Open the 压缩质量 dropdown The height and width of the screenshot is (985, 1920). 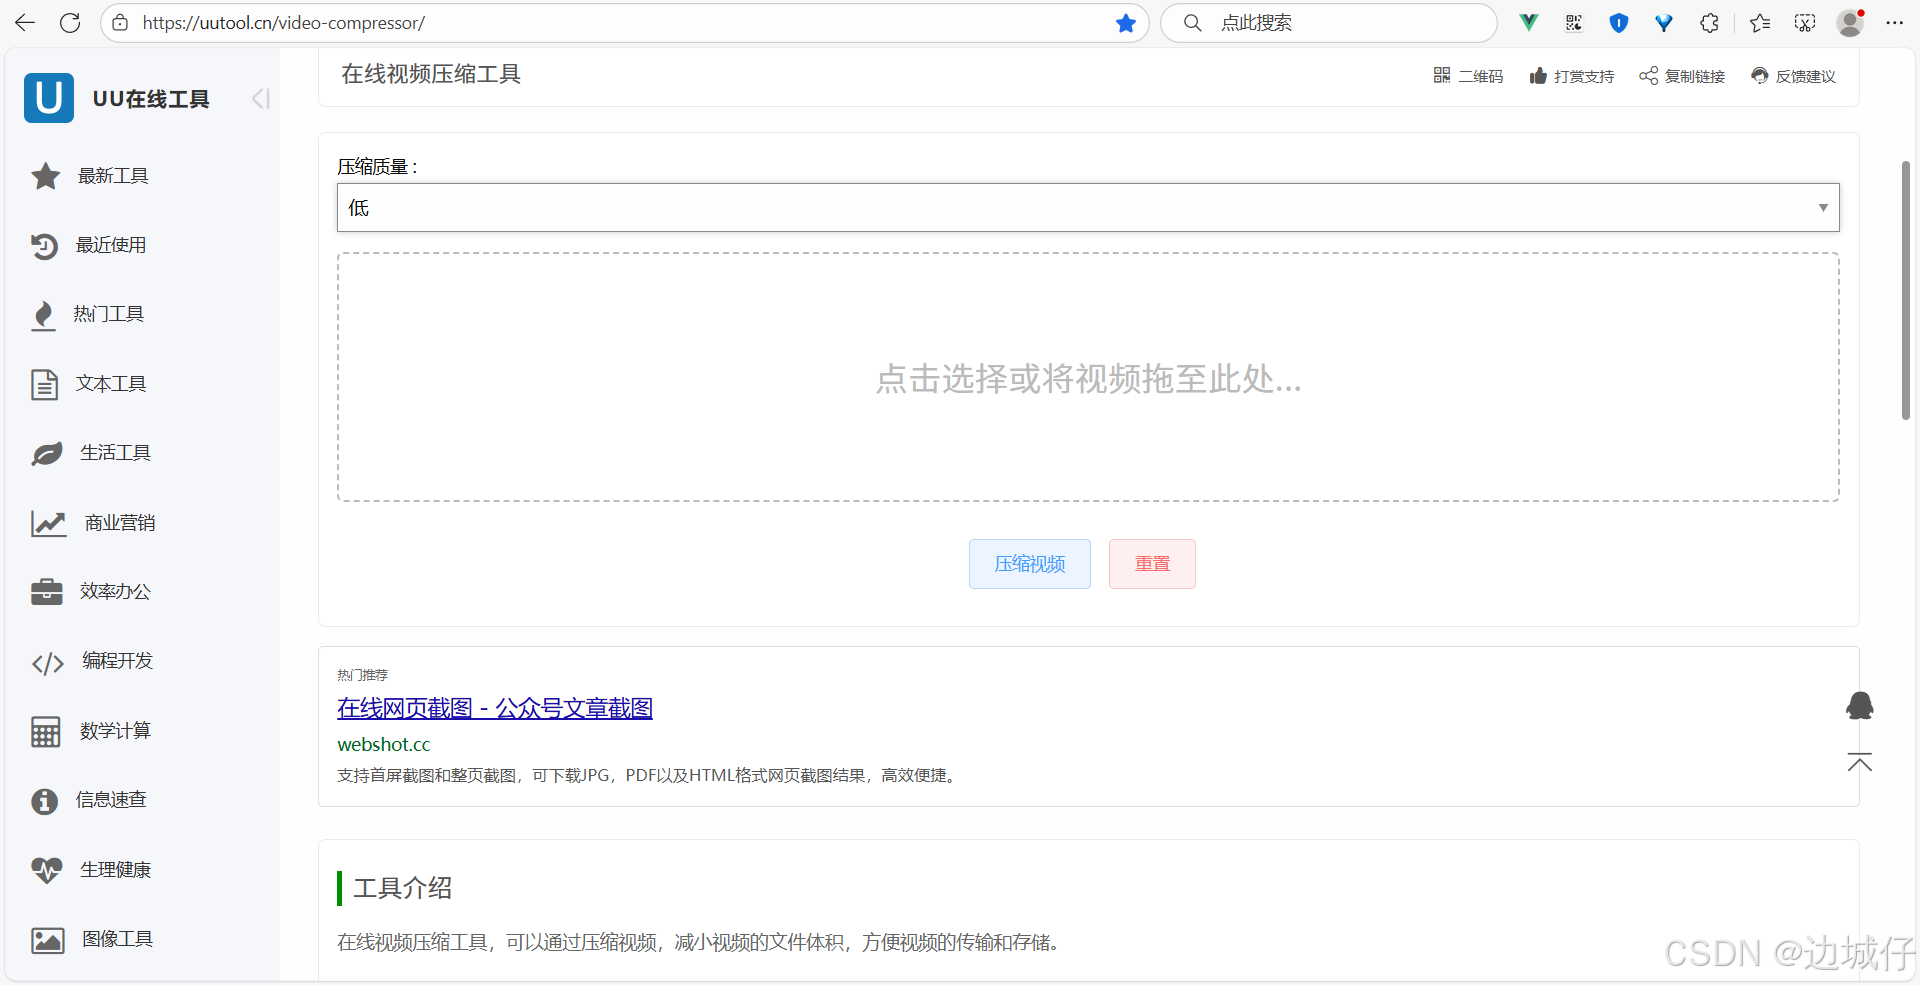click(1088, 207)
